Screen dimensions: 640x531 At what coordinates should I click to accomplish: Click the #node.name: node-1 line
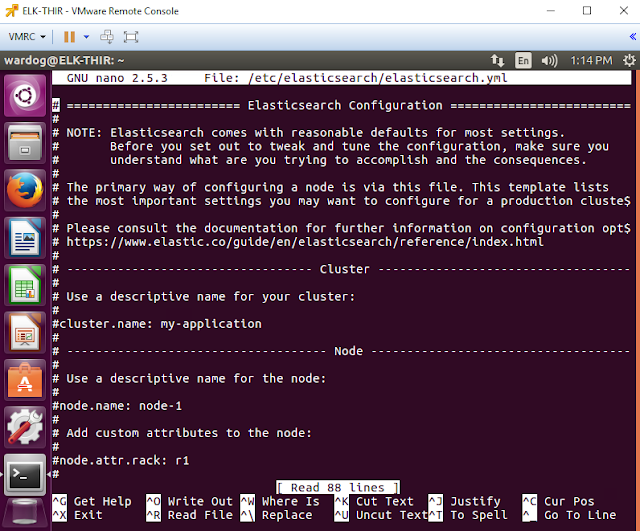click(x=117, y=406)
